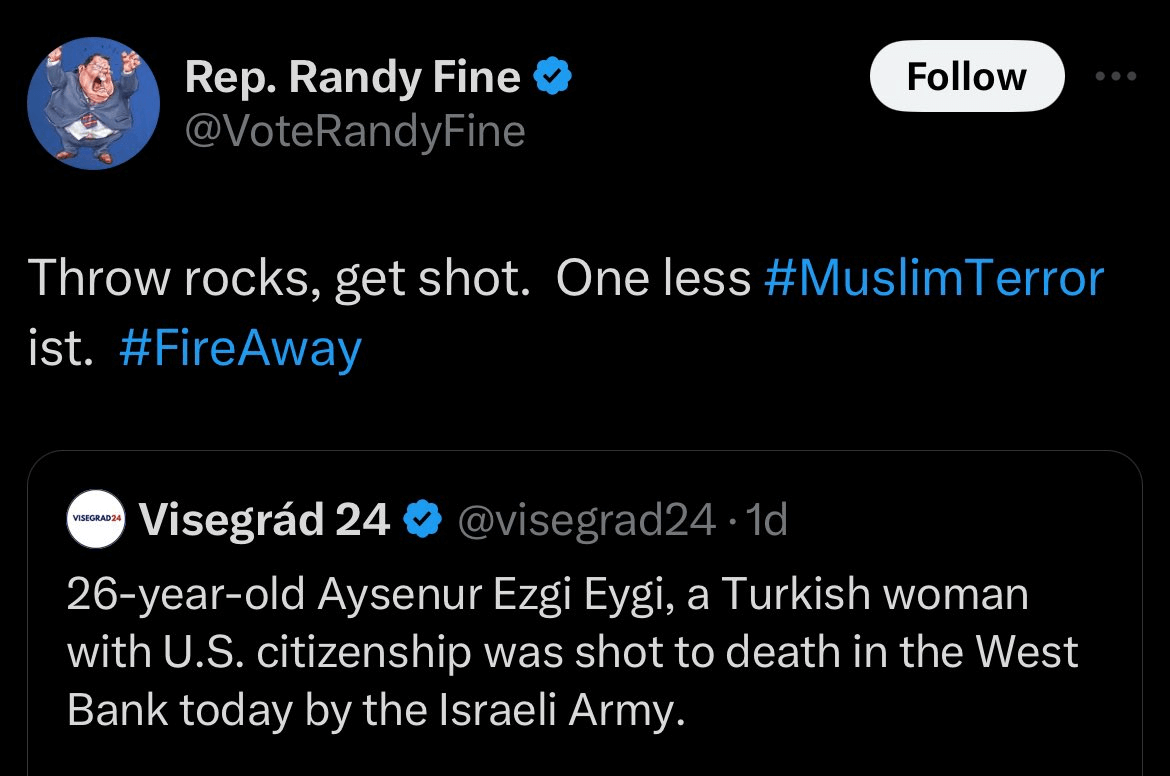Screen dimensions: 1170x776
Task: Open Rep. Randy Fine's profile avatar
Action: 92,104
